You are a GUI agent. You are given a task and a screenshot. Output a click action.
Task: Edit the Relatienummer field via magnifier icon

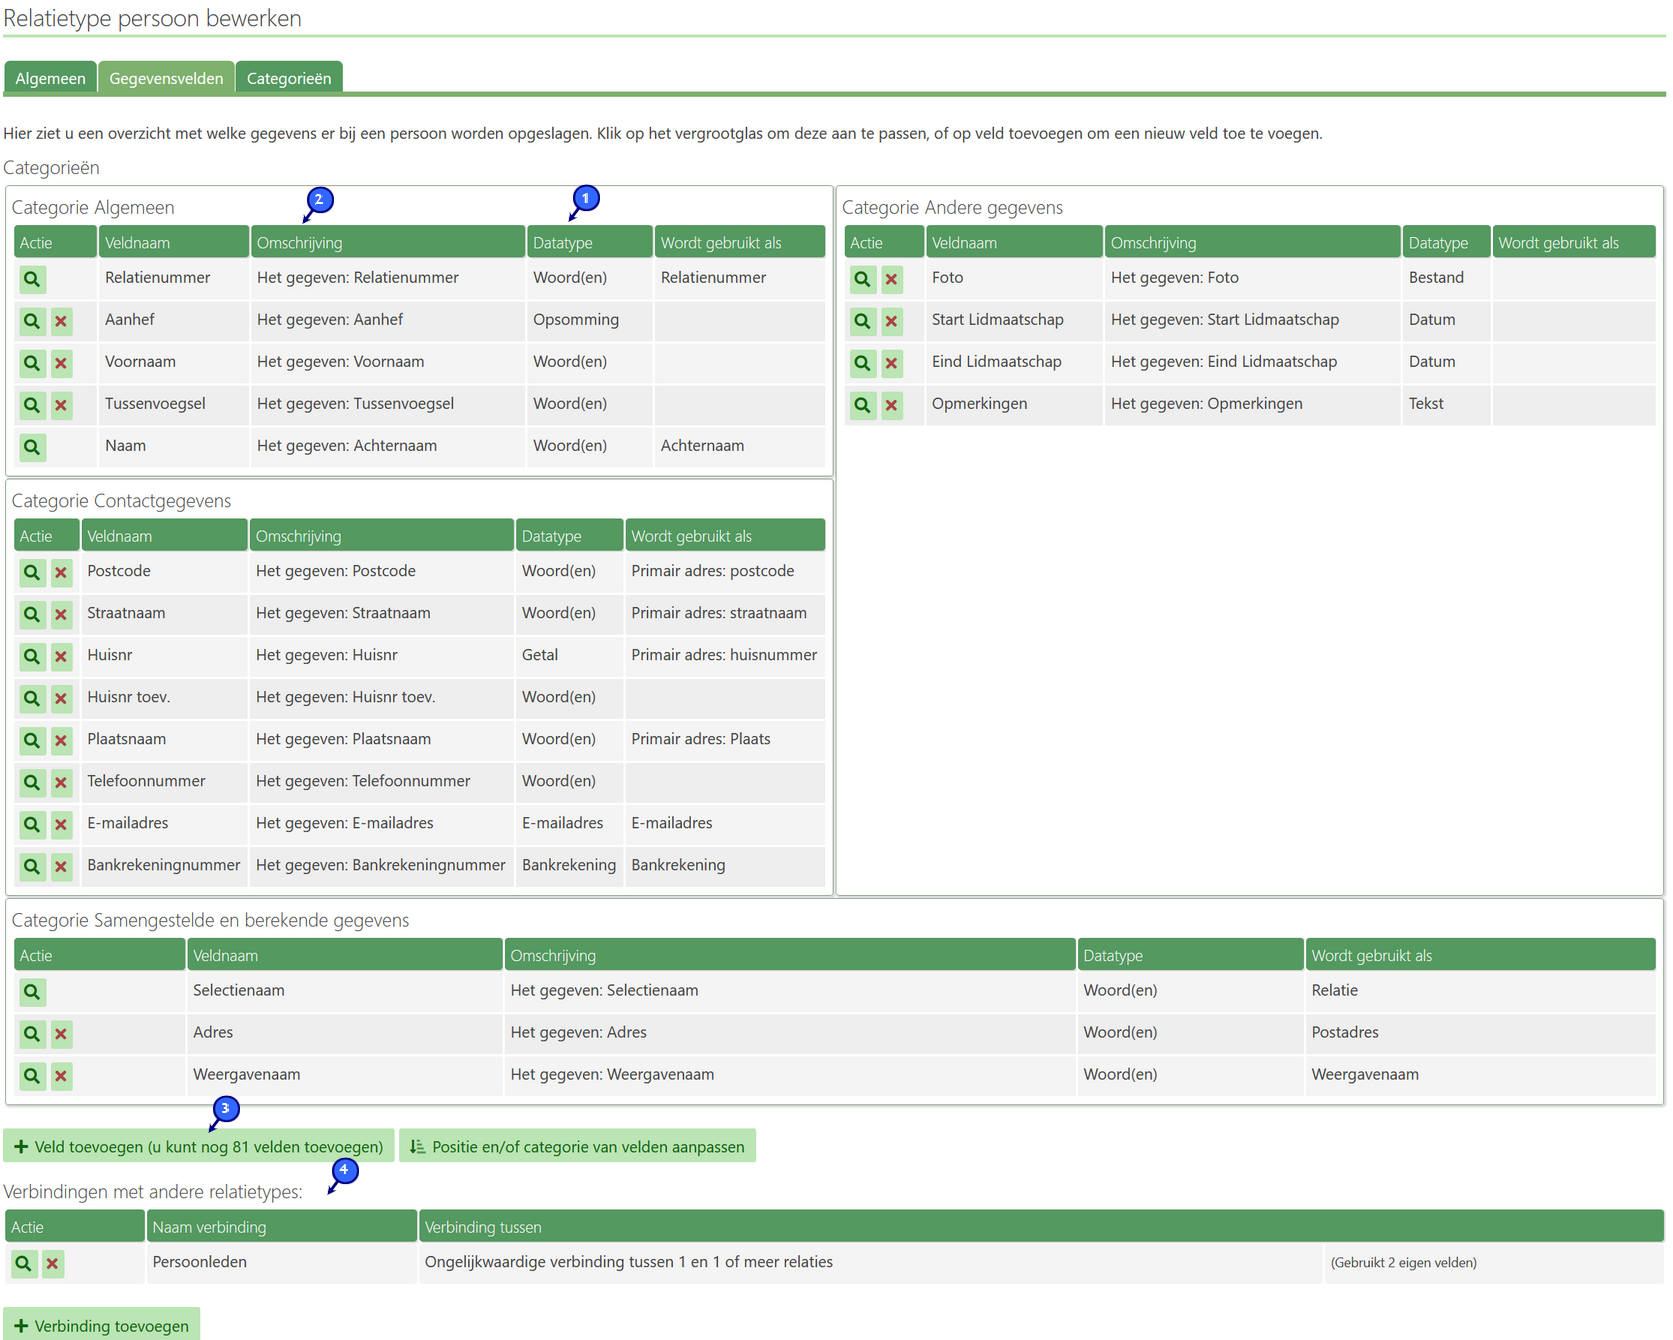[32, 279]
